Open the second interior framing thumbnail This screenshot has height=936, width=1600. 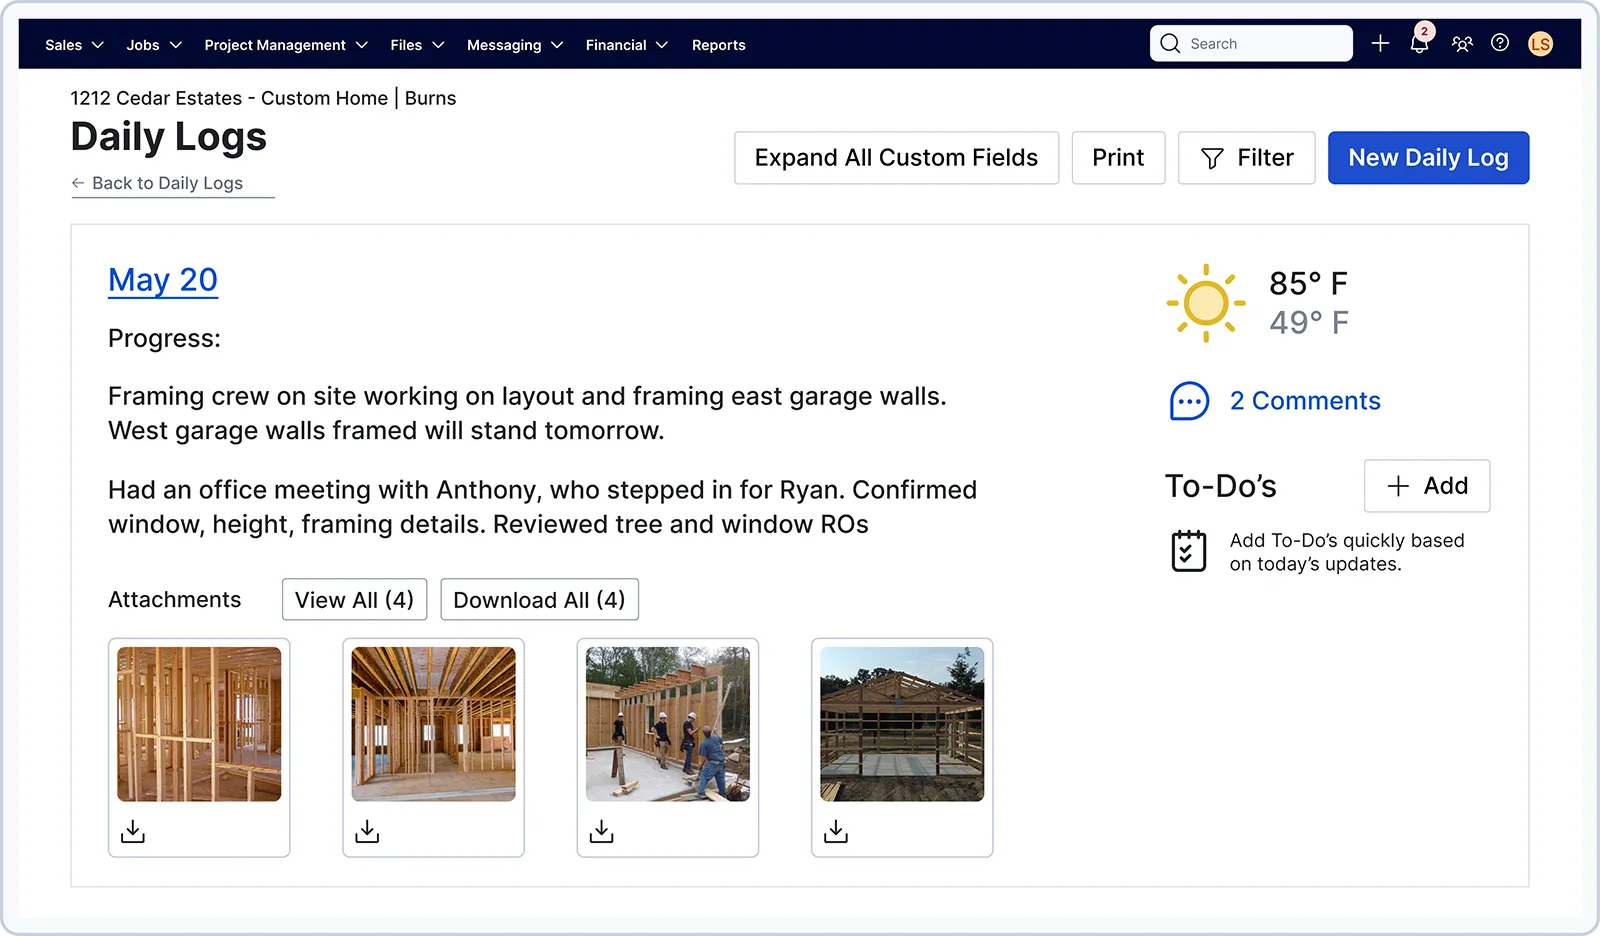click(433, 724)
